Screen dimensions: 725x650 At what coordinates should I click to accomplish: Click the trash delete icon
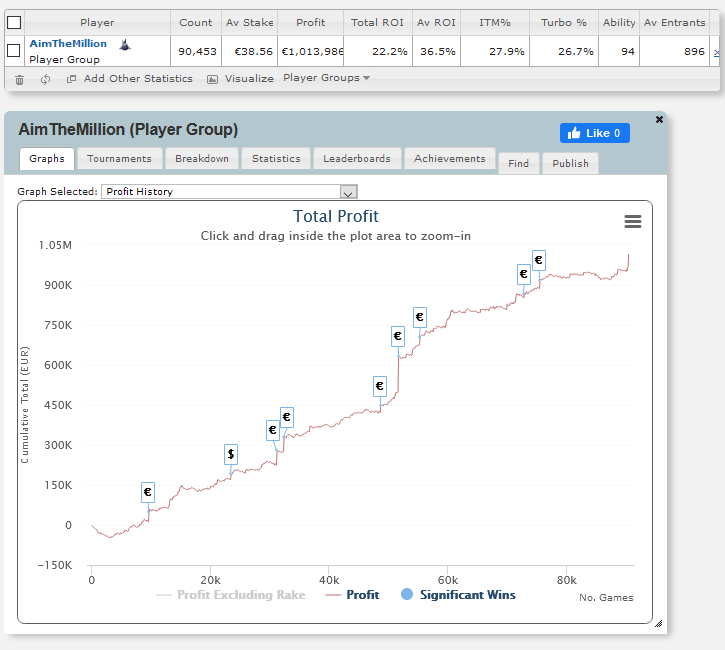[19, 80]
